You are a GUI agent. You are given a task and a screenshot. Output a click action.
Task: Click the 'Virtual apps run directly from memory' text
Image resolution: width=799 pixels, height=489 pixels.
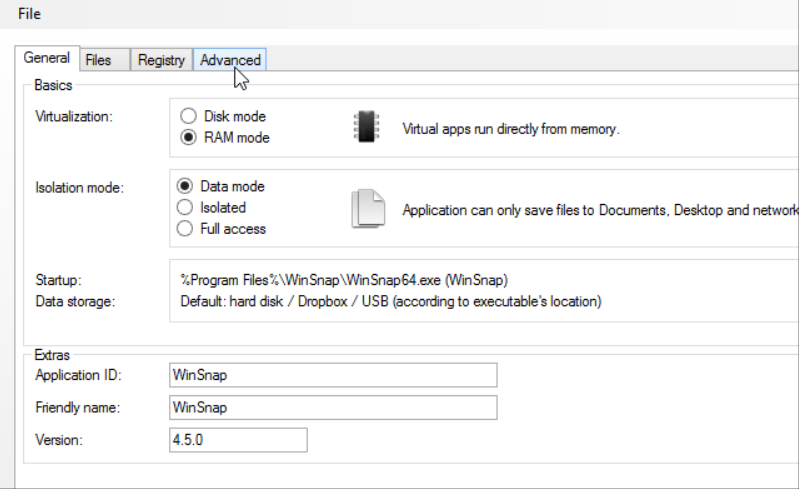[511, 129]
